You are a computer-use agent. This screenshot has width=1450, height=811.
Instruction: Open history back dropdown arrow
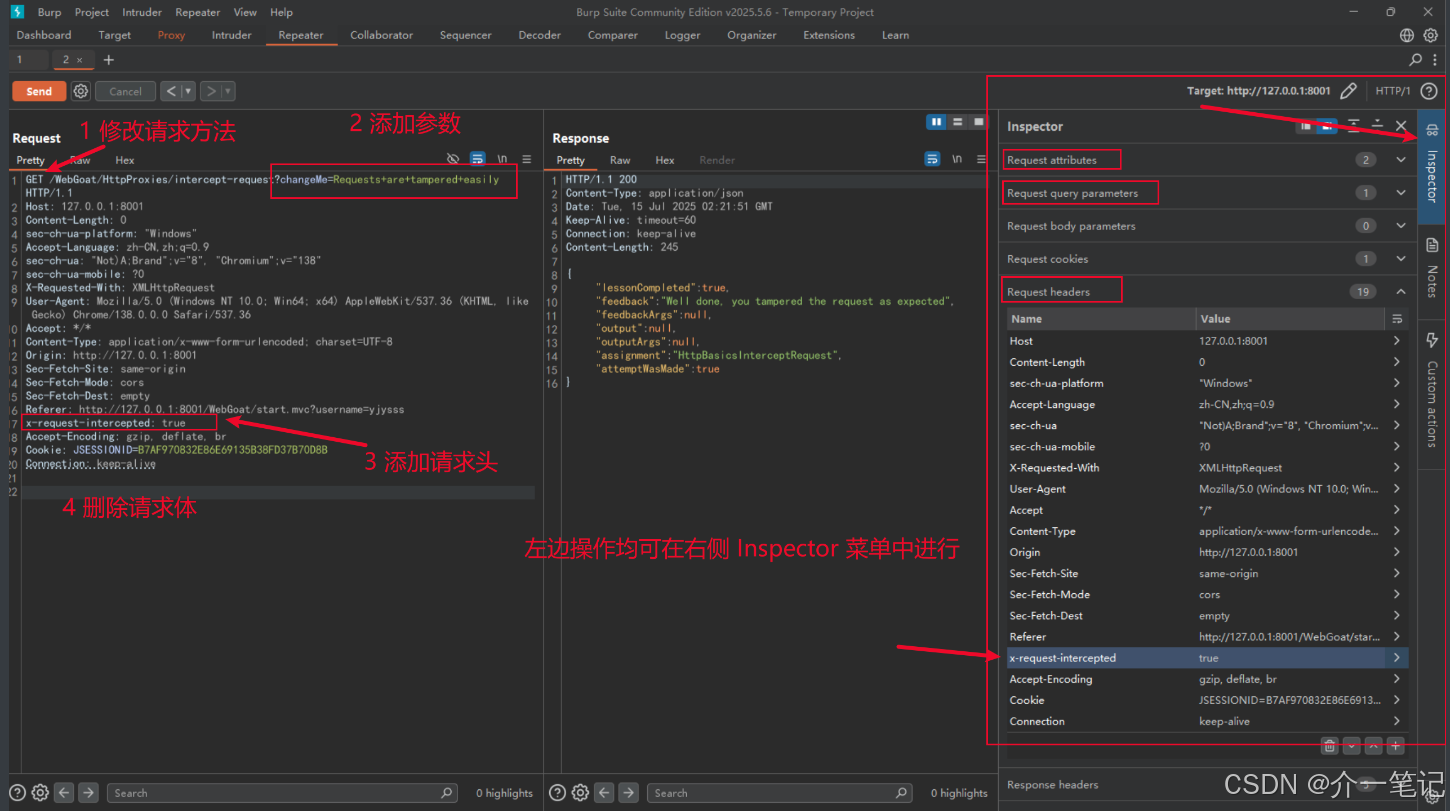click(x=189, y=91)
